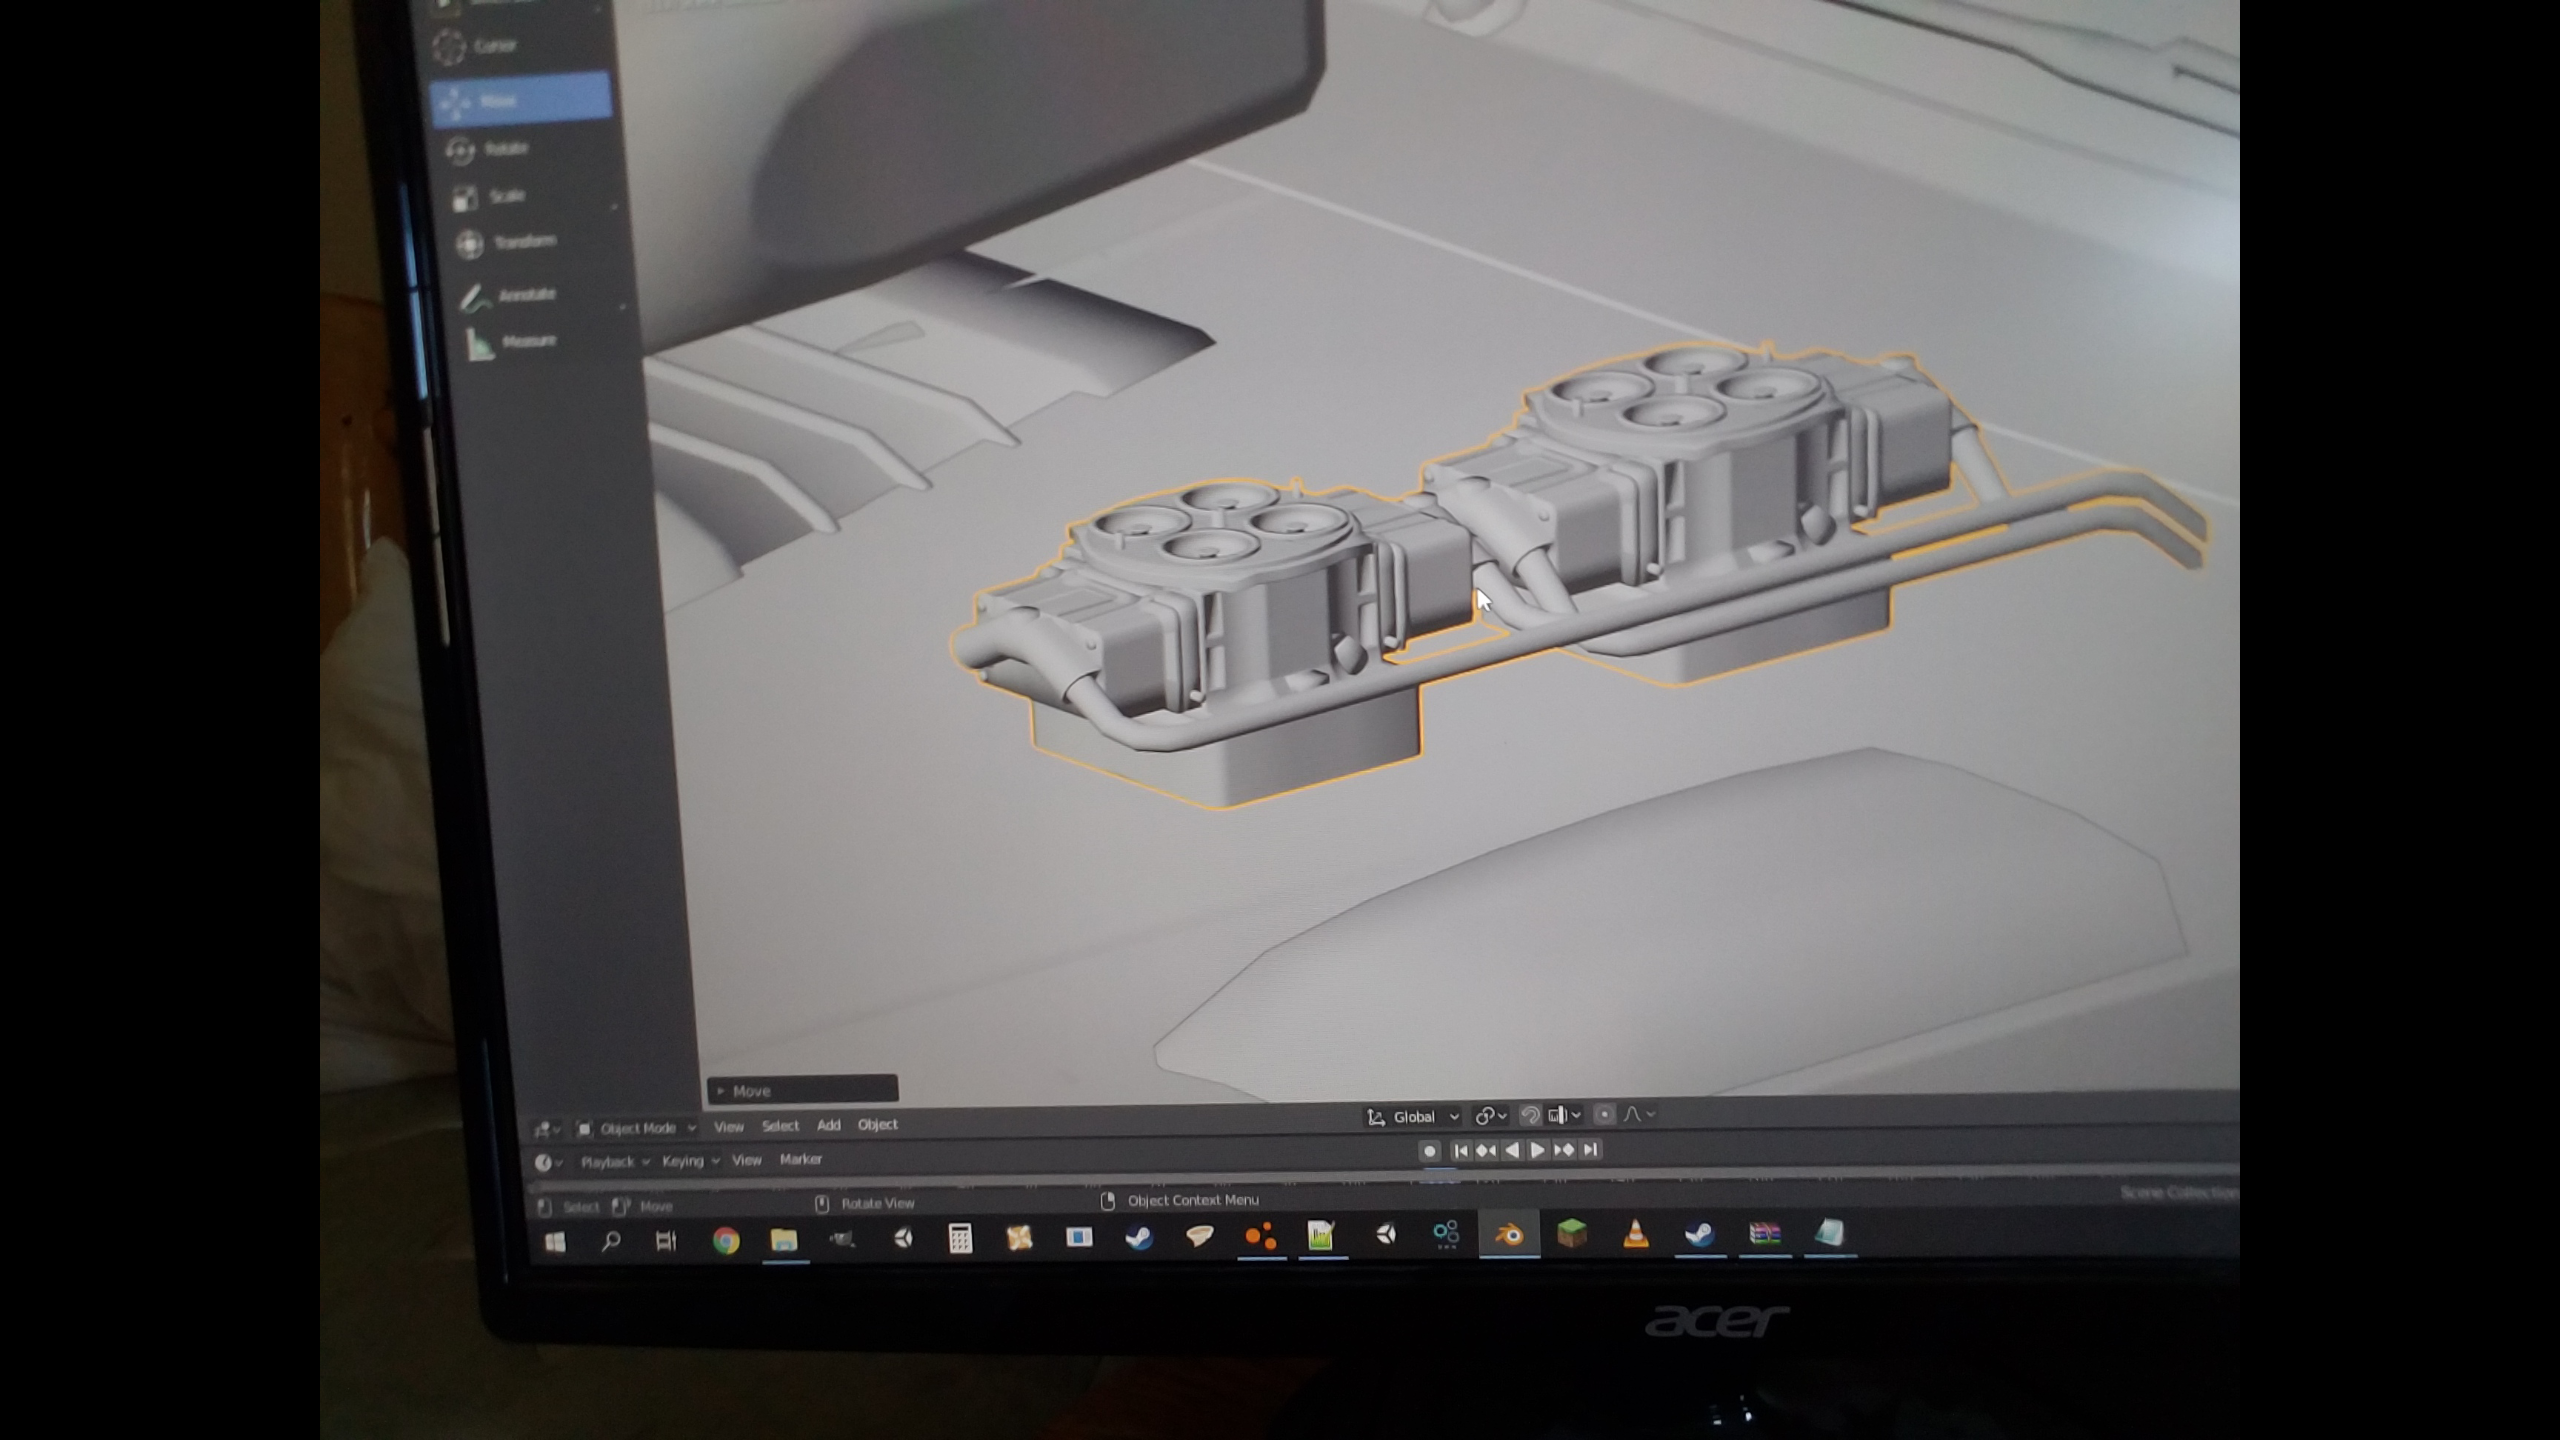Open the proportional falloff curve dropdown
The height and width of the screenshot is (1440, 2560).
(x=1639, y=1114)
